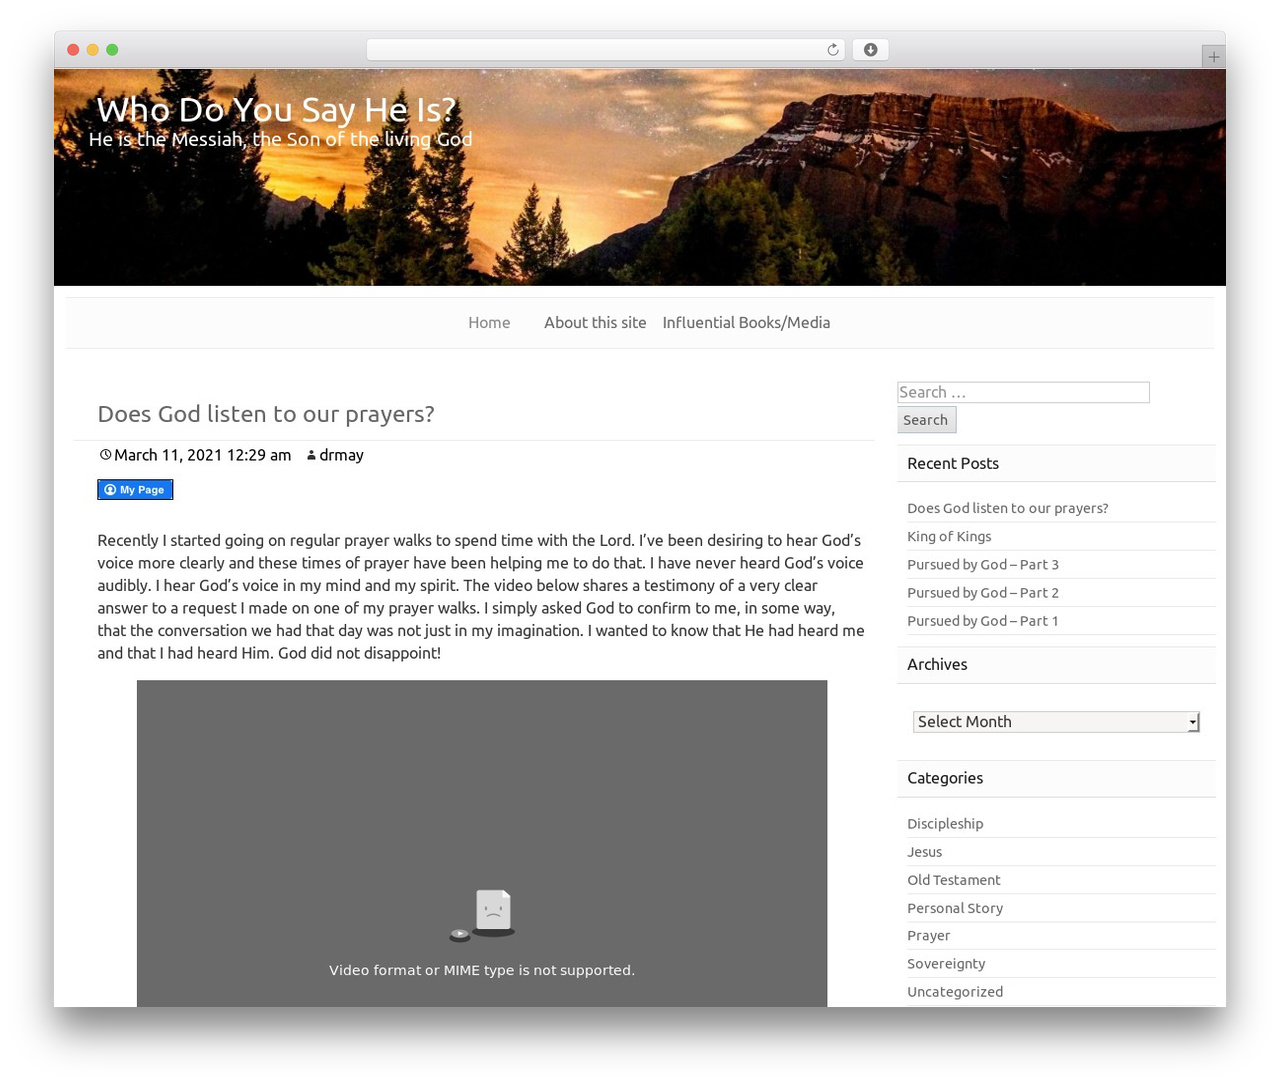Click the browser reload icon
Viewport: 1280px width, 1084px height.
point(832,50)
